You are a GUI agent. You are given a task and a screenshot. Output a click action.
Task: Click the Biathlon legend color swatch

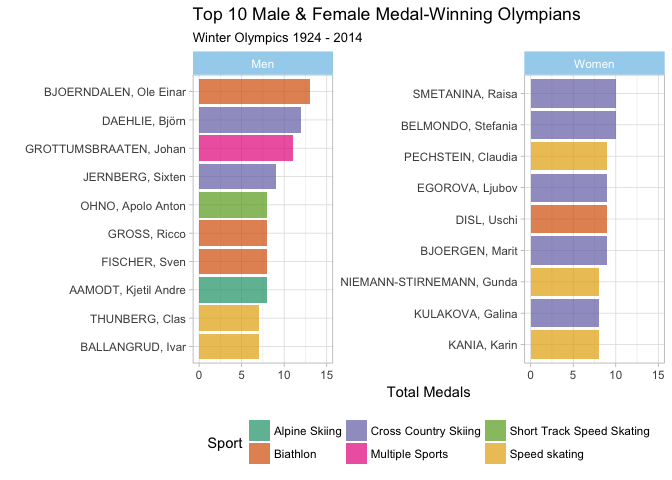259,453
